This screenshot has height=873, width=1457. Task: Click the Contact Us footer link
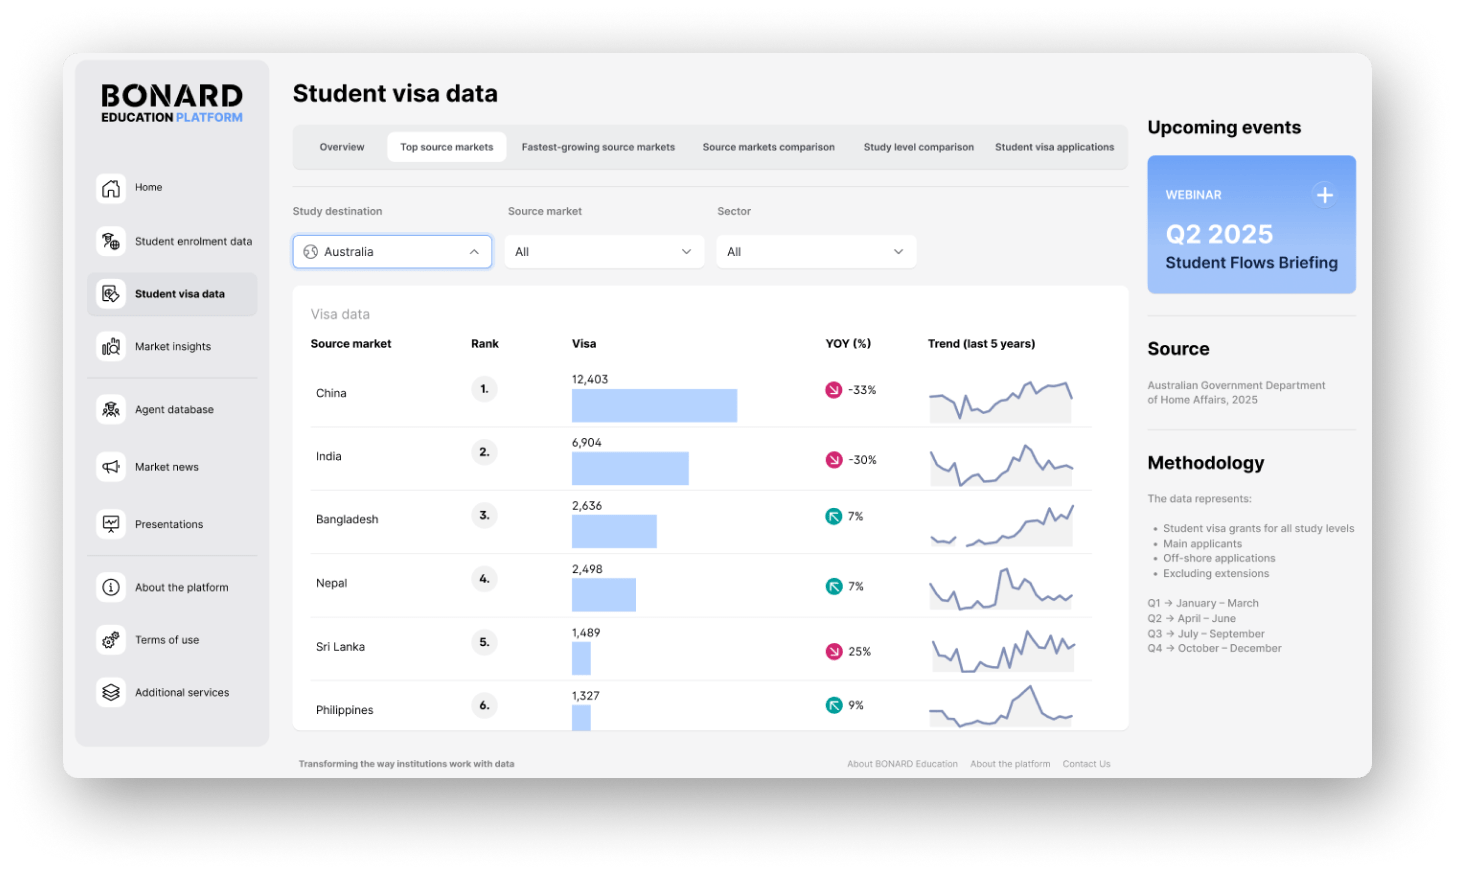pyautogui.click(x=1086, y=763)
